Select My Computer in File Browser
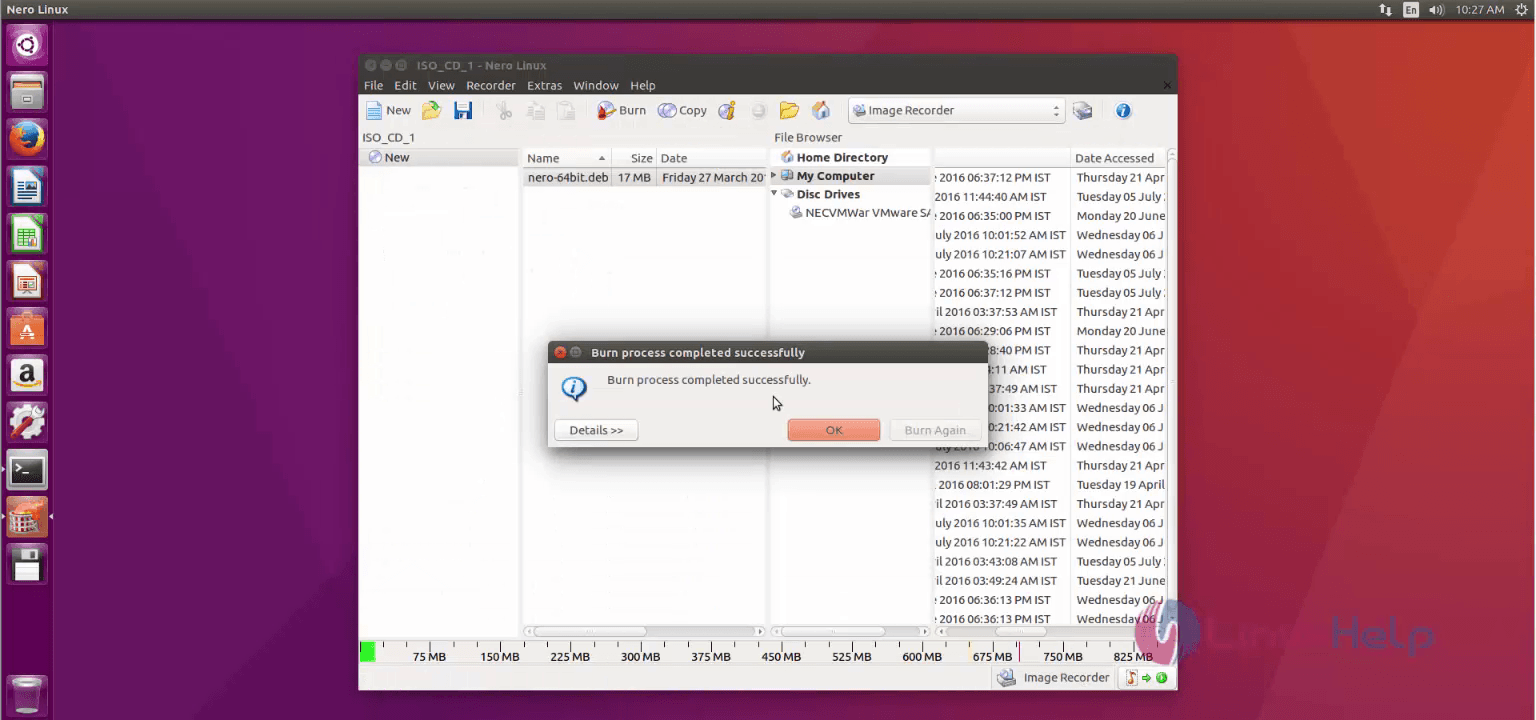Image resolution: width=1536 pixels, height=720 pixels. [835, 176]
